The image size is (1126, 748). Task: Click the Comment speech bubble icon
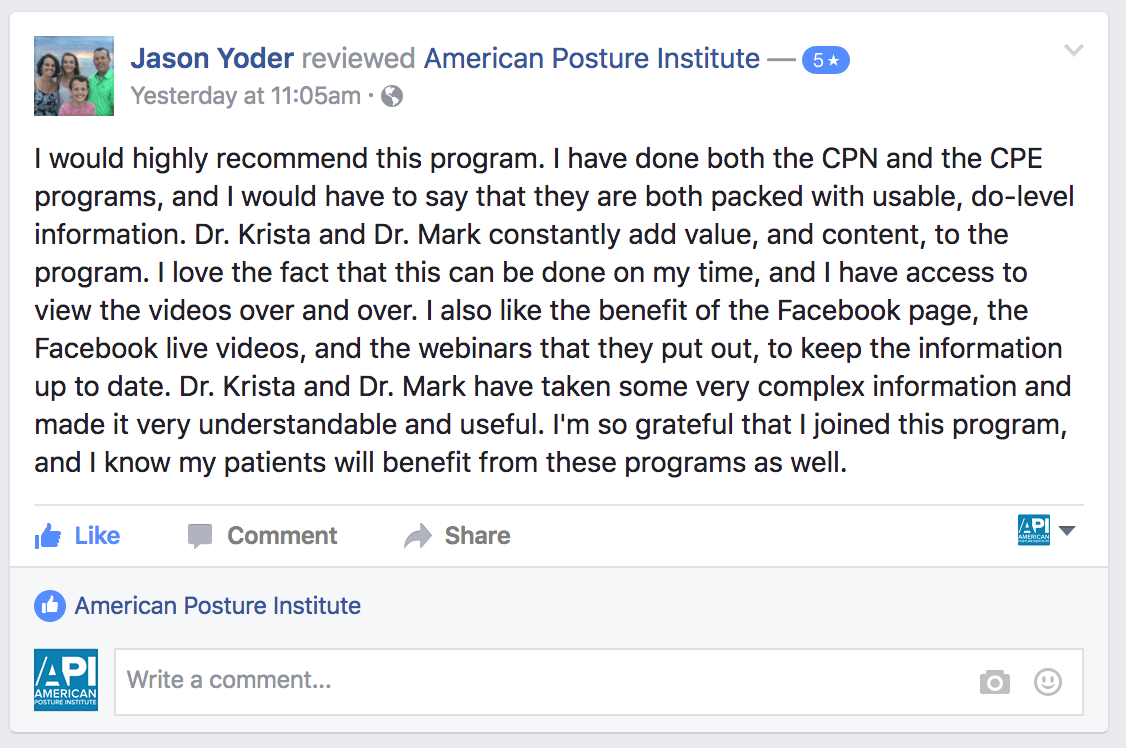click(x=200, y=537)
